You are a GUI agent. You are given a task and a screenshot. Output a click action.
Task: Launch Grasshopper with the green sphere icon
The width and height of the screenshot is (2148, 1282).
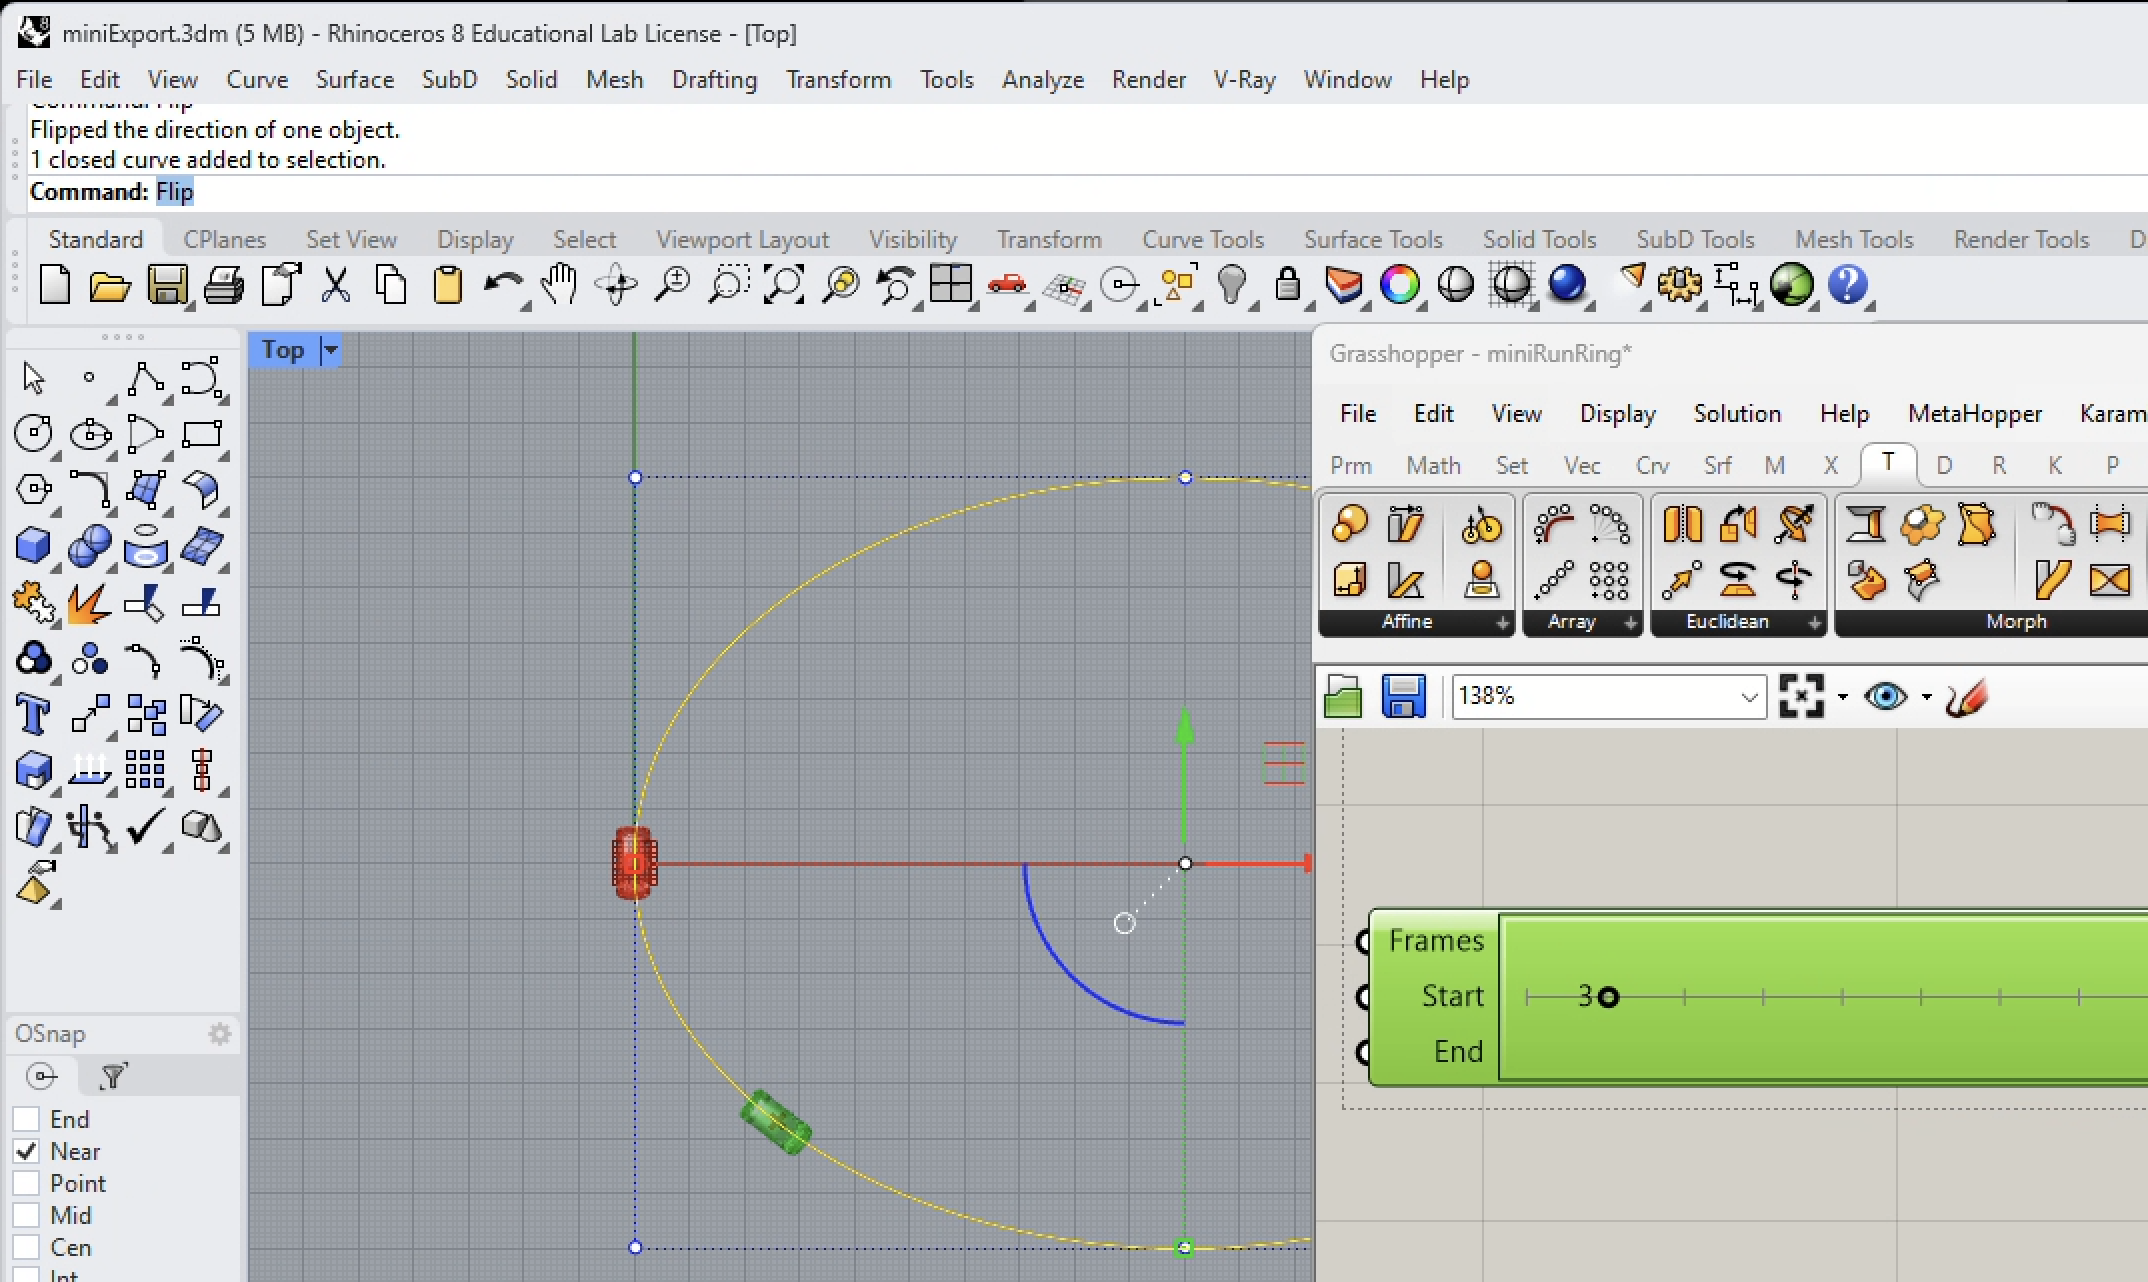pos(1791,285)
